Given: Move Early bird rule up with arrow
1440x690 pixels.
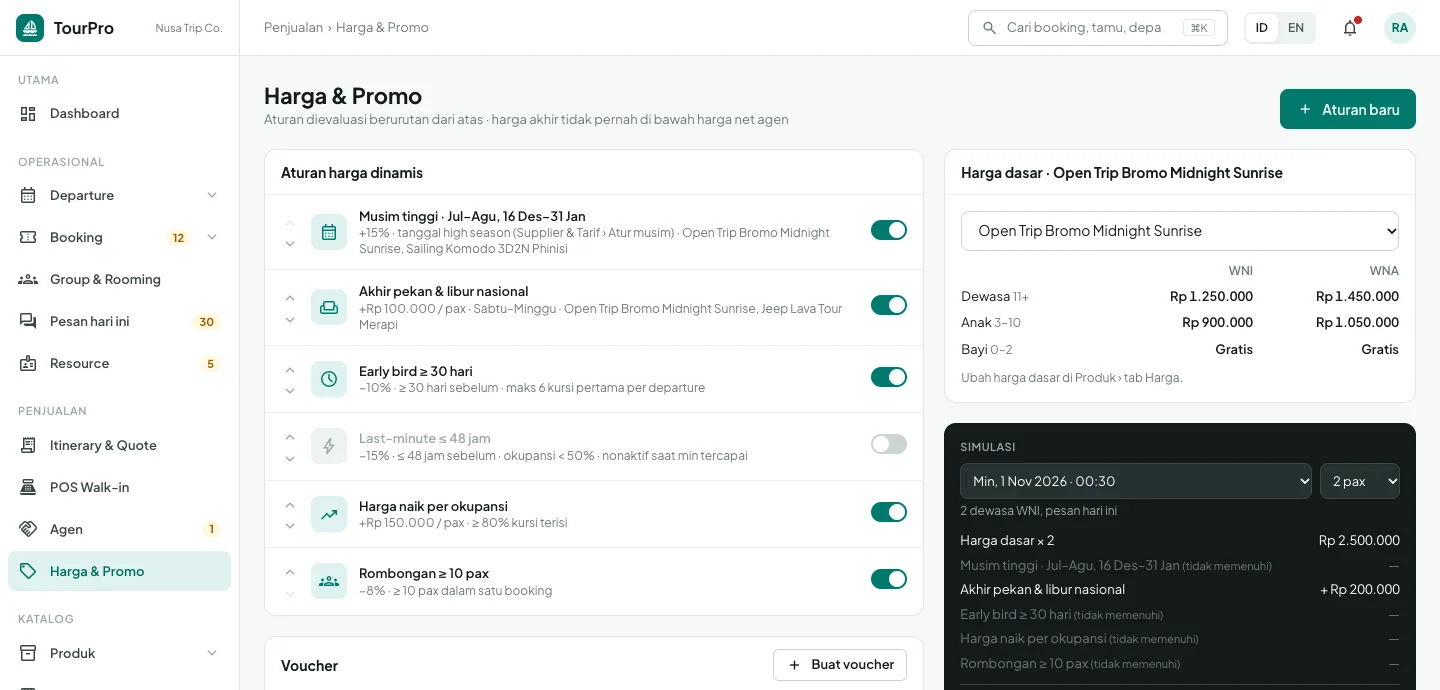Looking at the screenshot, I should (290, 369).
